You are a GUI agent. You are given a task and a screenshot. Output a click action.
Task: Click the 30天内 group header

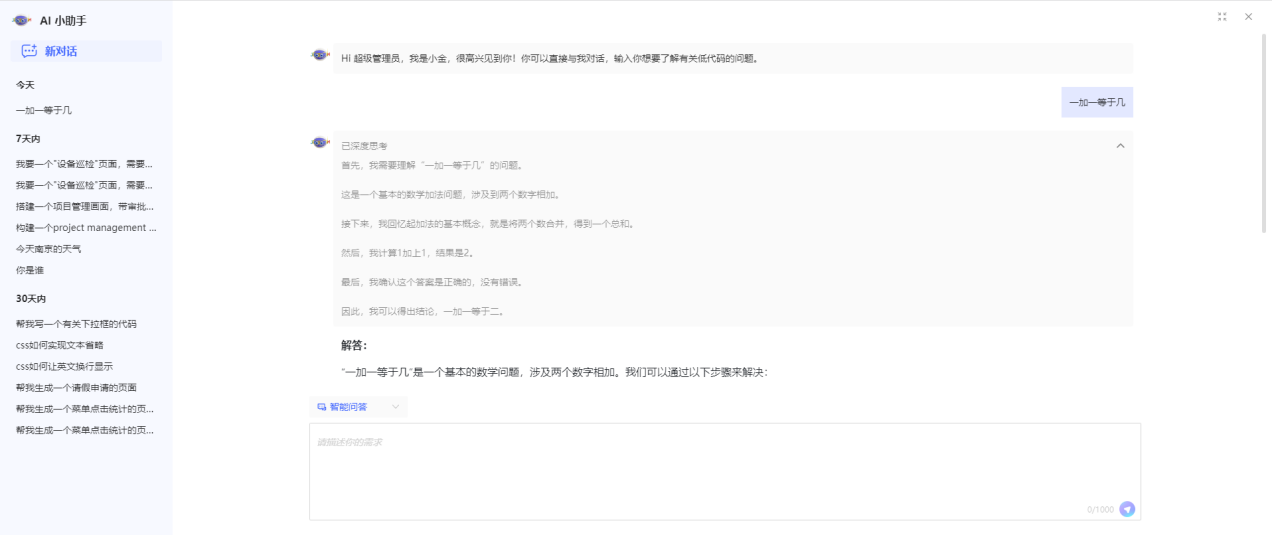point(31,299)
